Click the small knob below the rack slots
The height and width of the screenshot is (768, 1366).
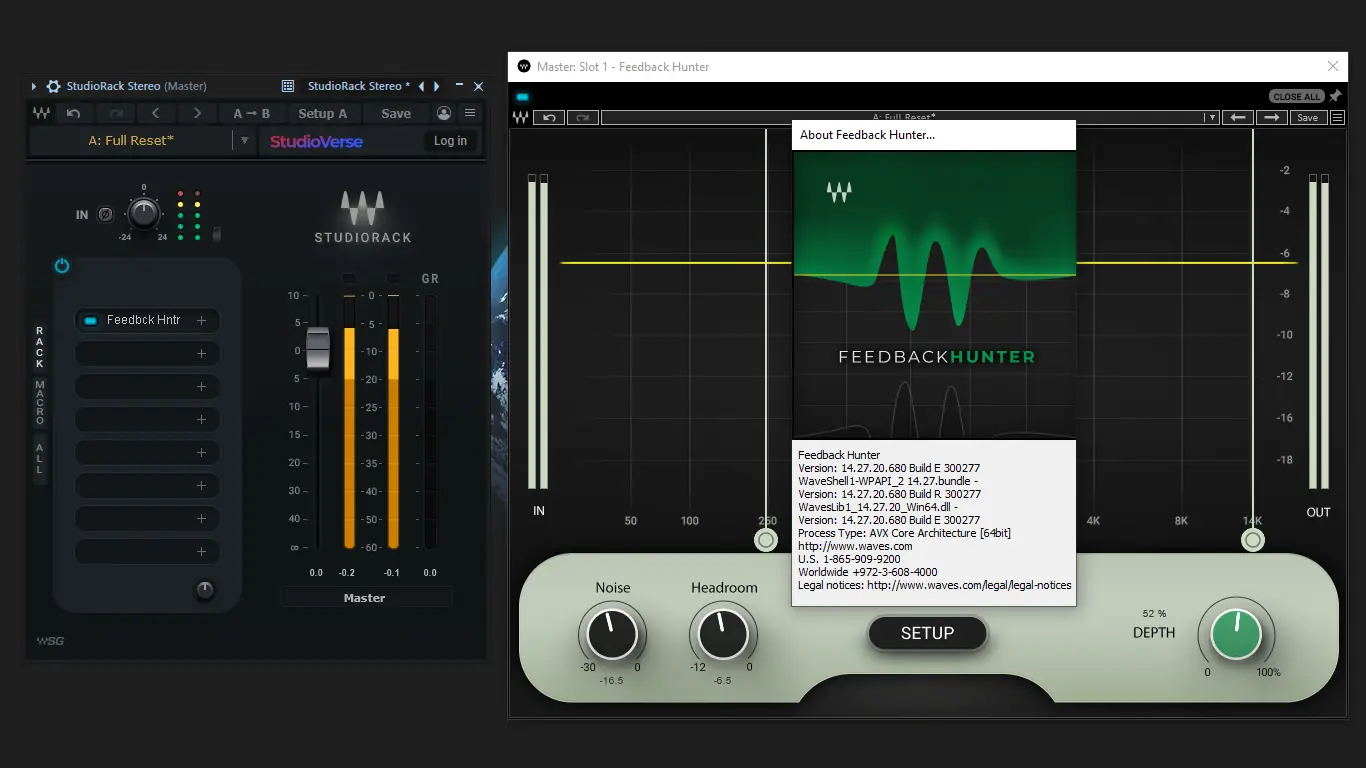point(205,590)
